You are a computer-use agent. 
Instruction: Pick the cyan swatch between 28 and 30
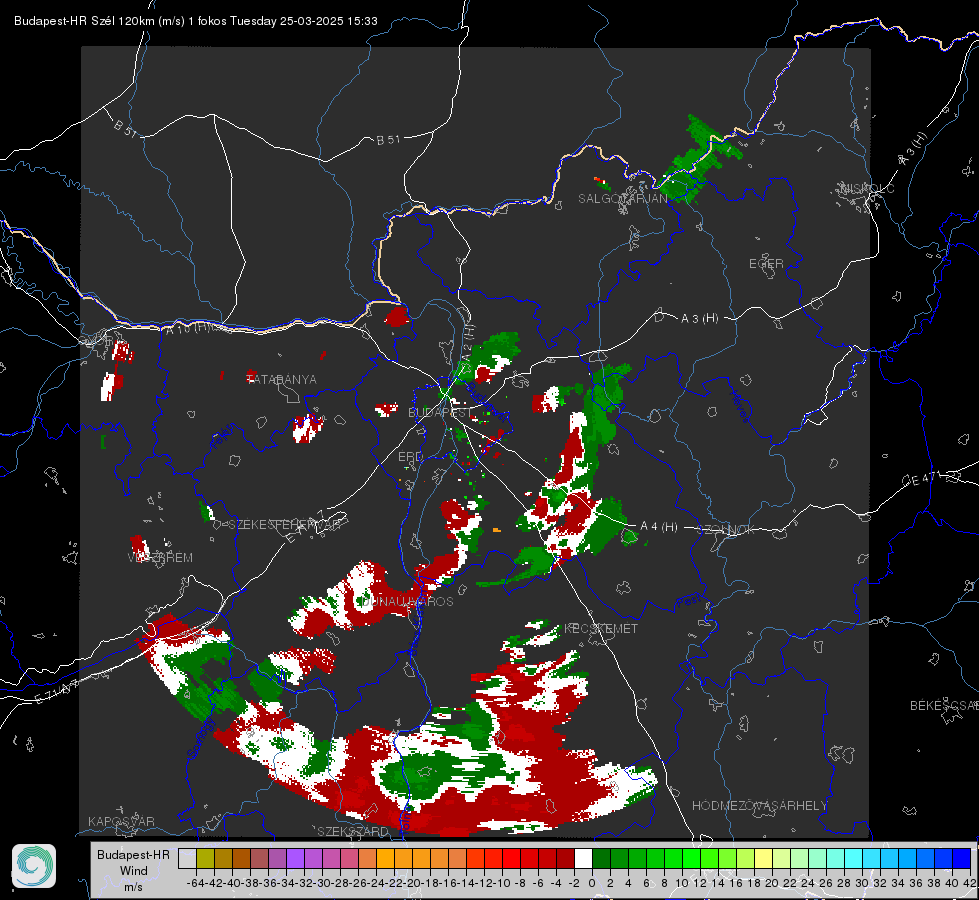854,858
